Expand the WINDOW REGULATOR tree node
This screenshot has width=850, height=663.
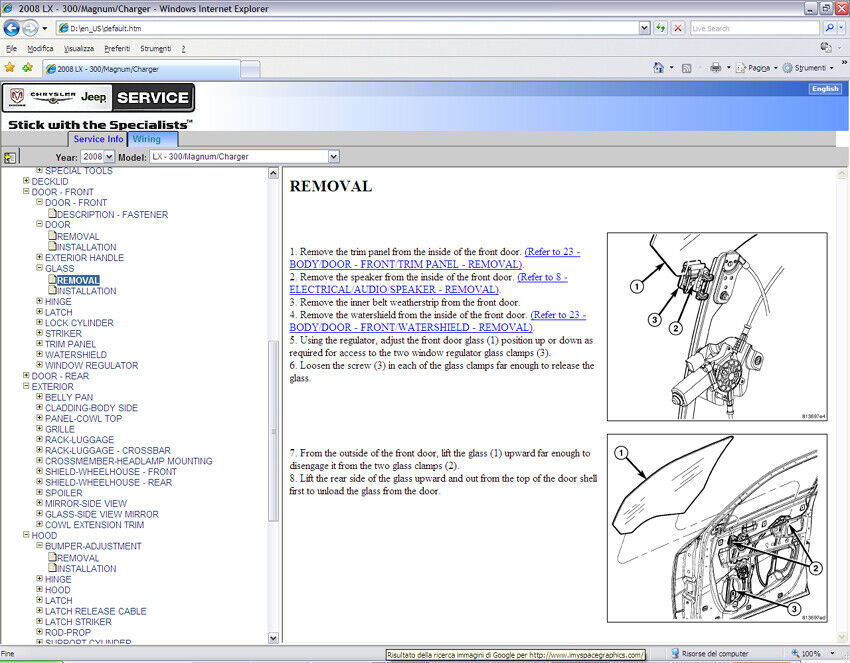[x=39, y=365]
